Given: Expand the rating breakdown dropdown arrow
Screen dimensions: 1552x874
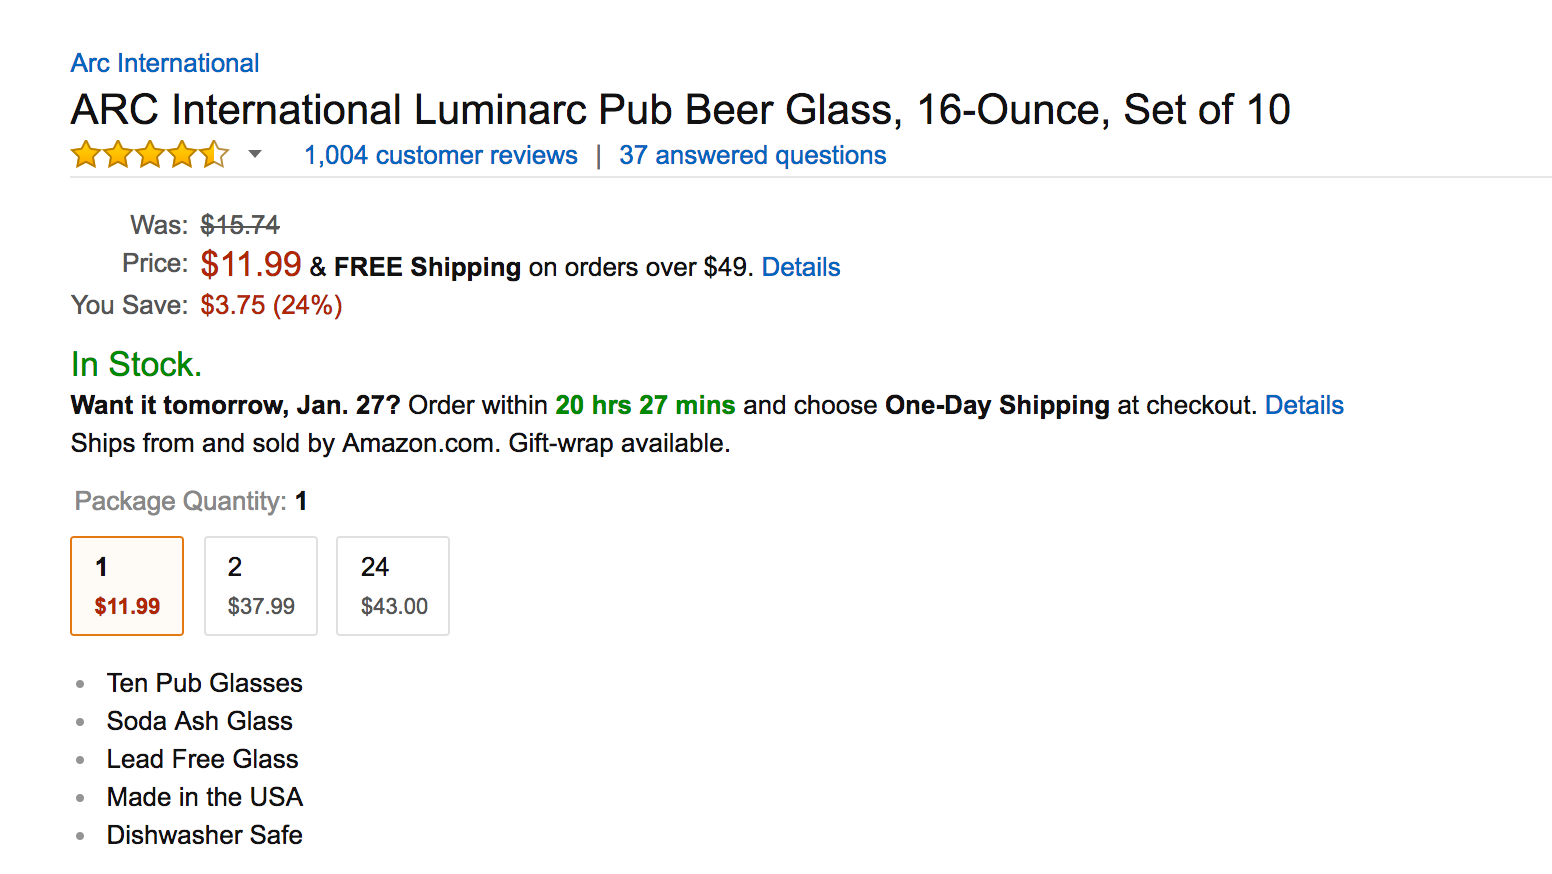Looking at the screenshot, I should click(x=255, y=154).
